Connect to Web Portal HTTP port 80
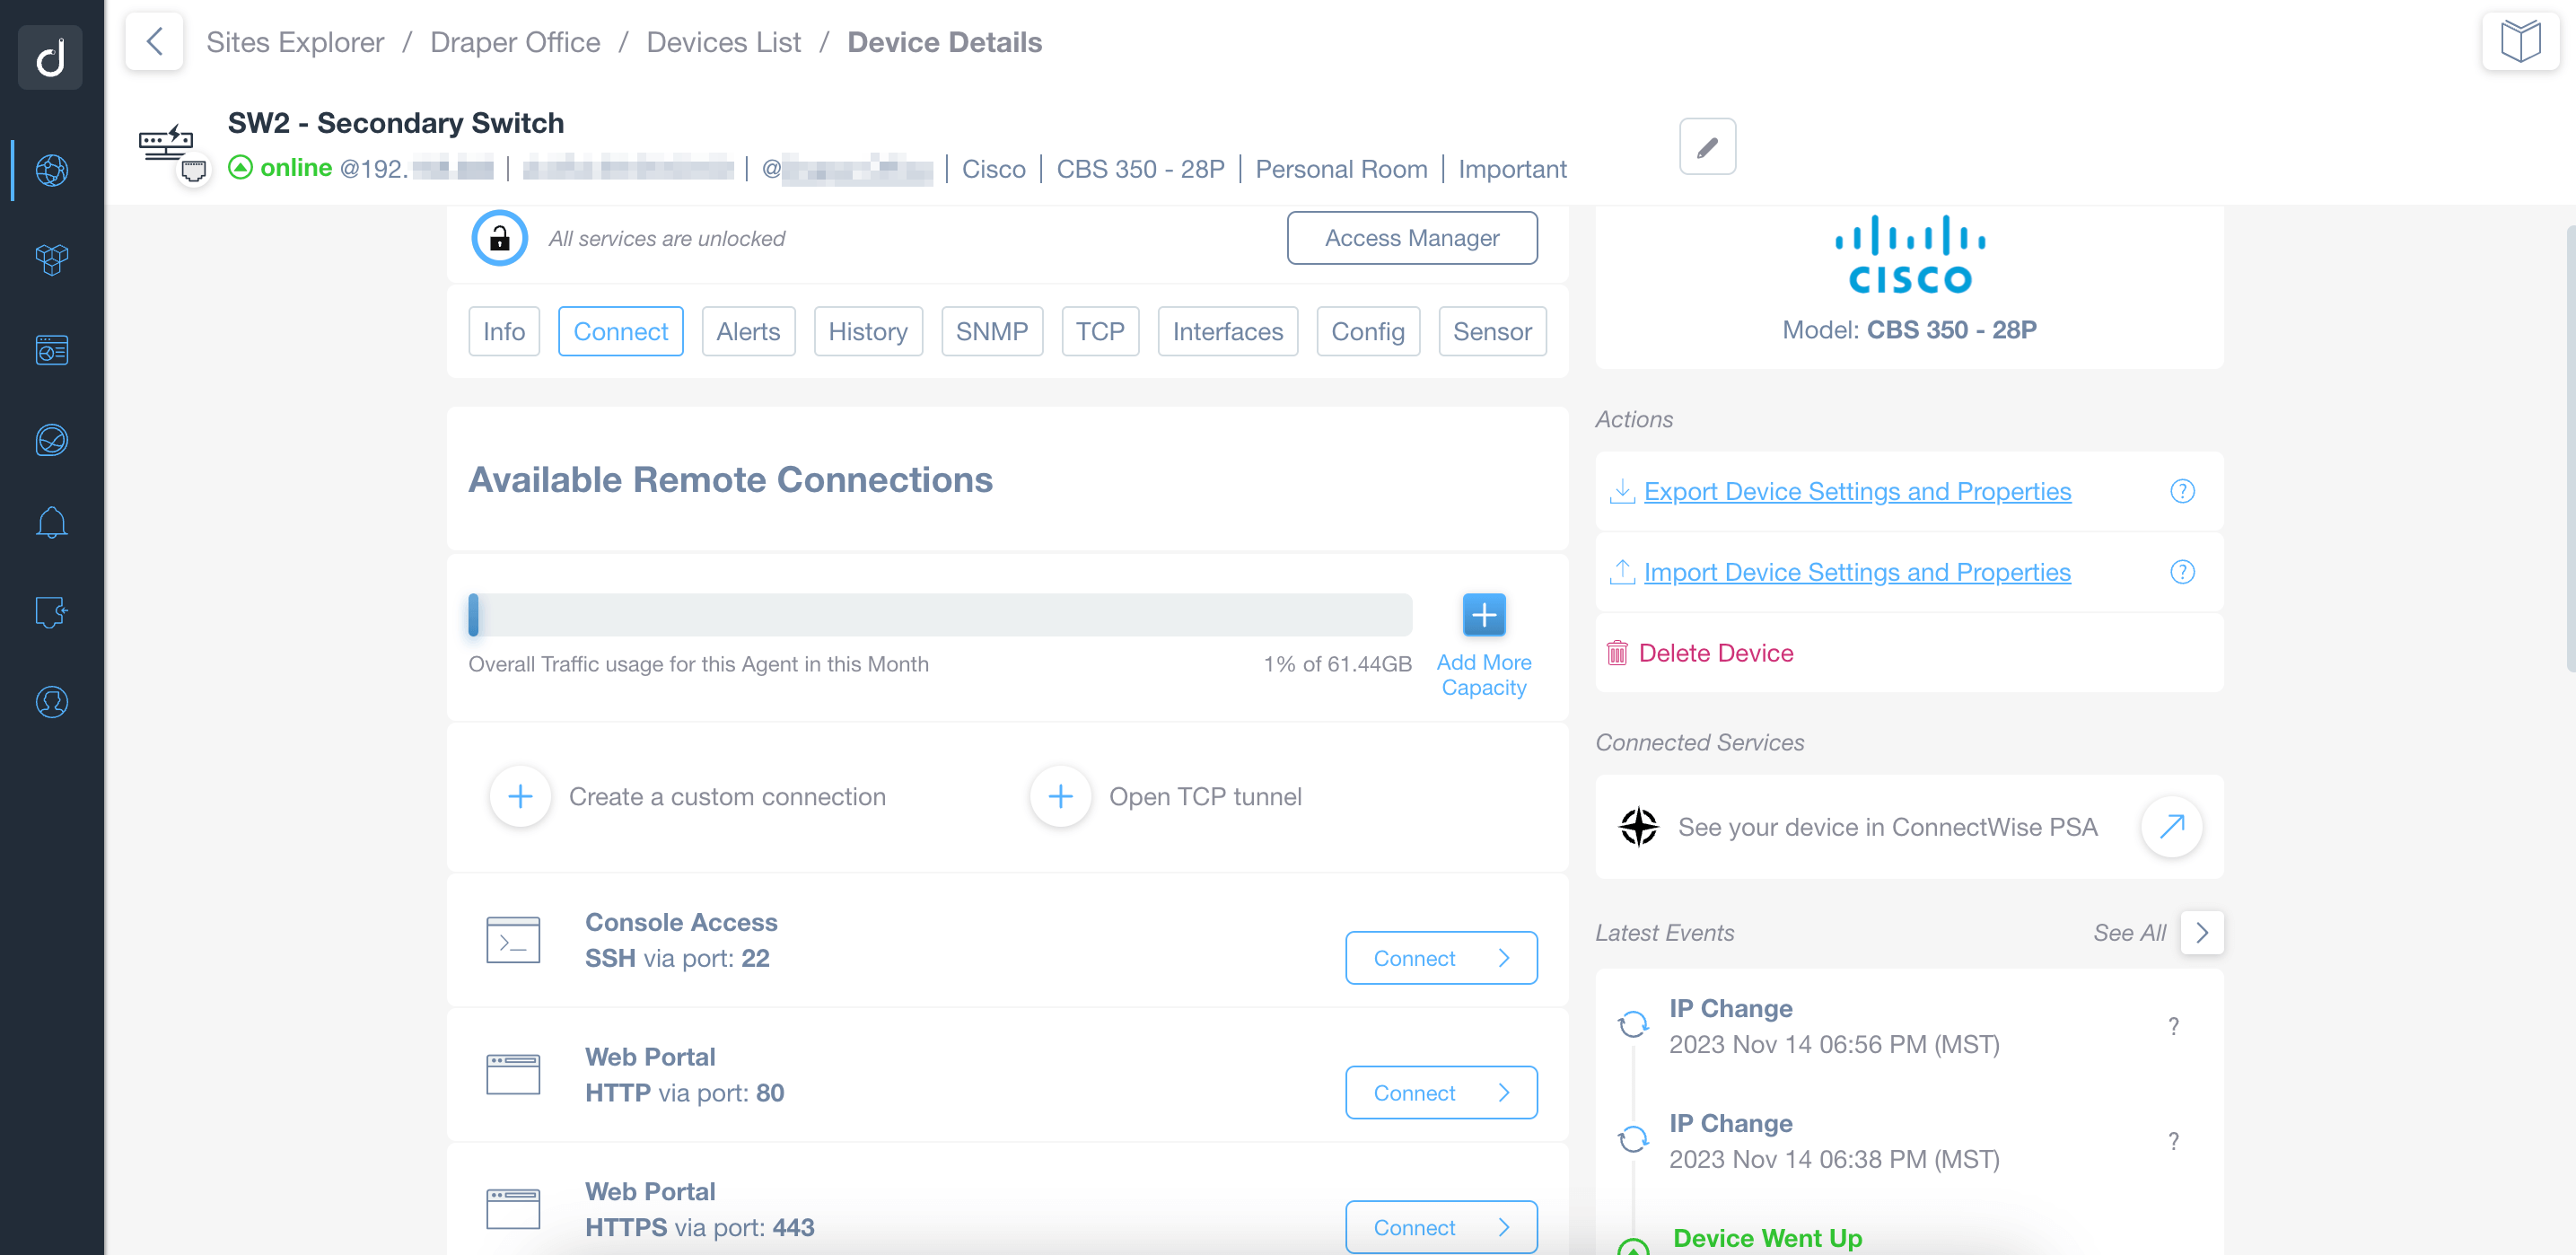The height and width of the screenshot is (1255, 2576). (1440, 1094)
